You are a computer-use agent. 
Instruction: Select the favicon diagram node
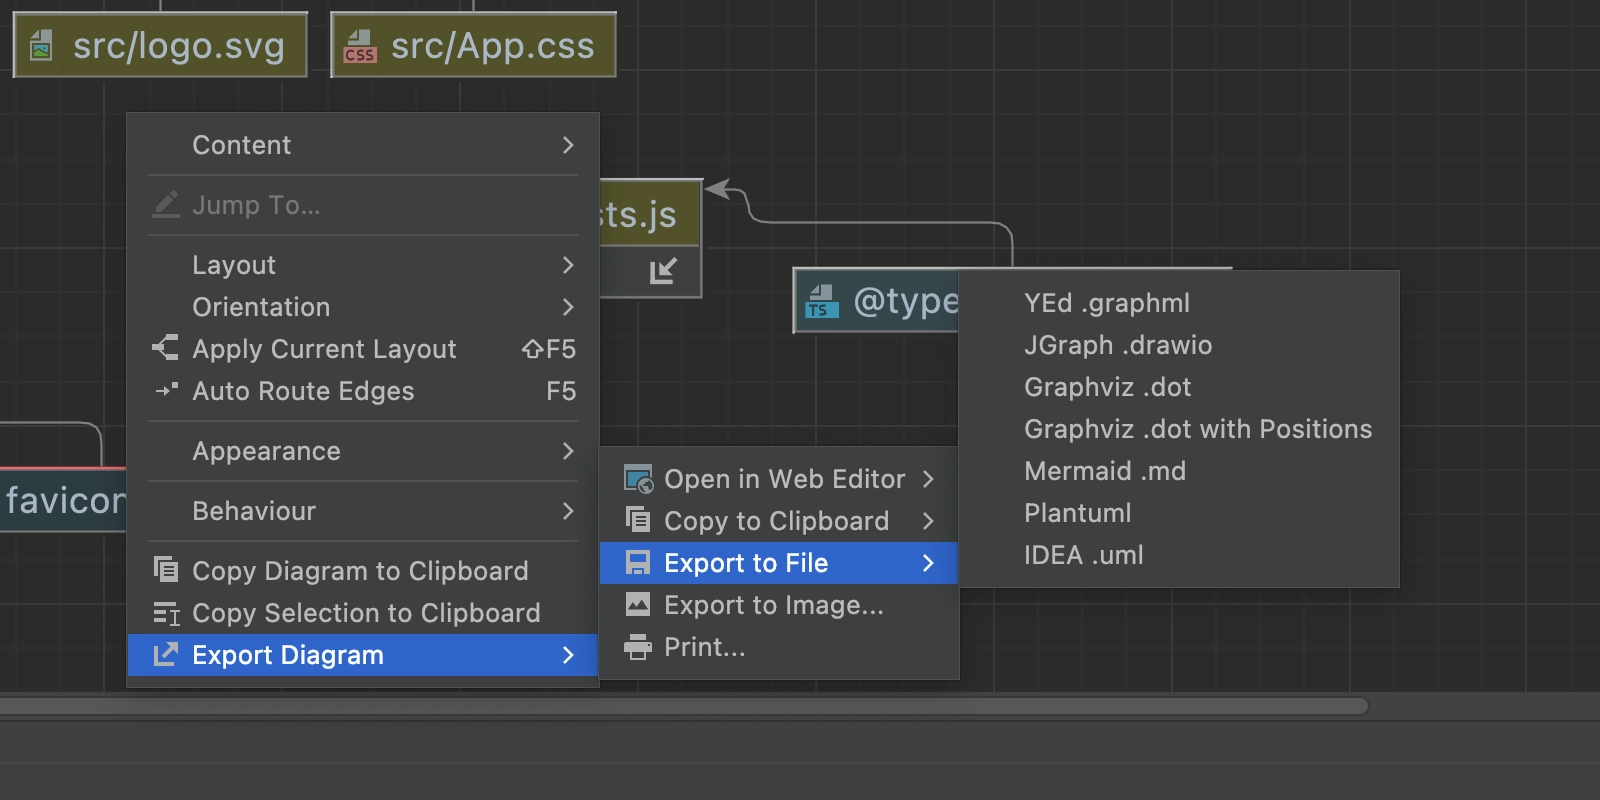[62, 500]
